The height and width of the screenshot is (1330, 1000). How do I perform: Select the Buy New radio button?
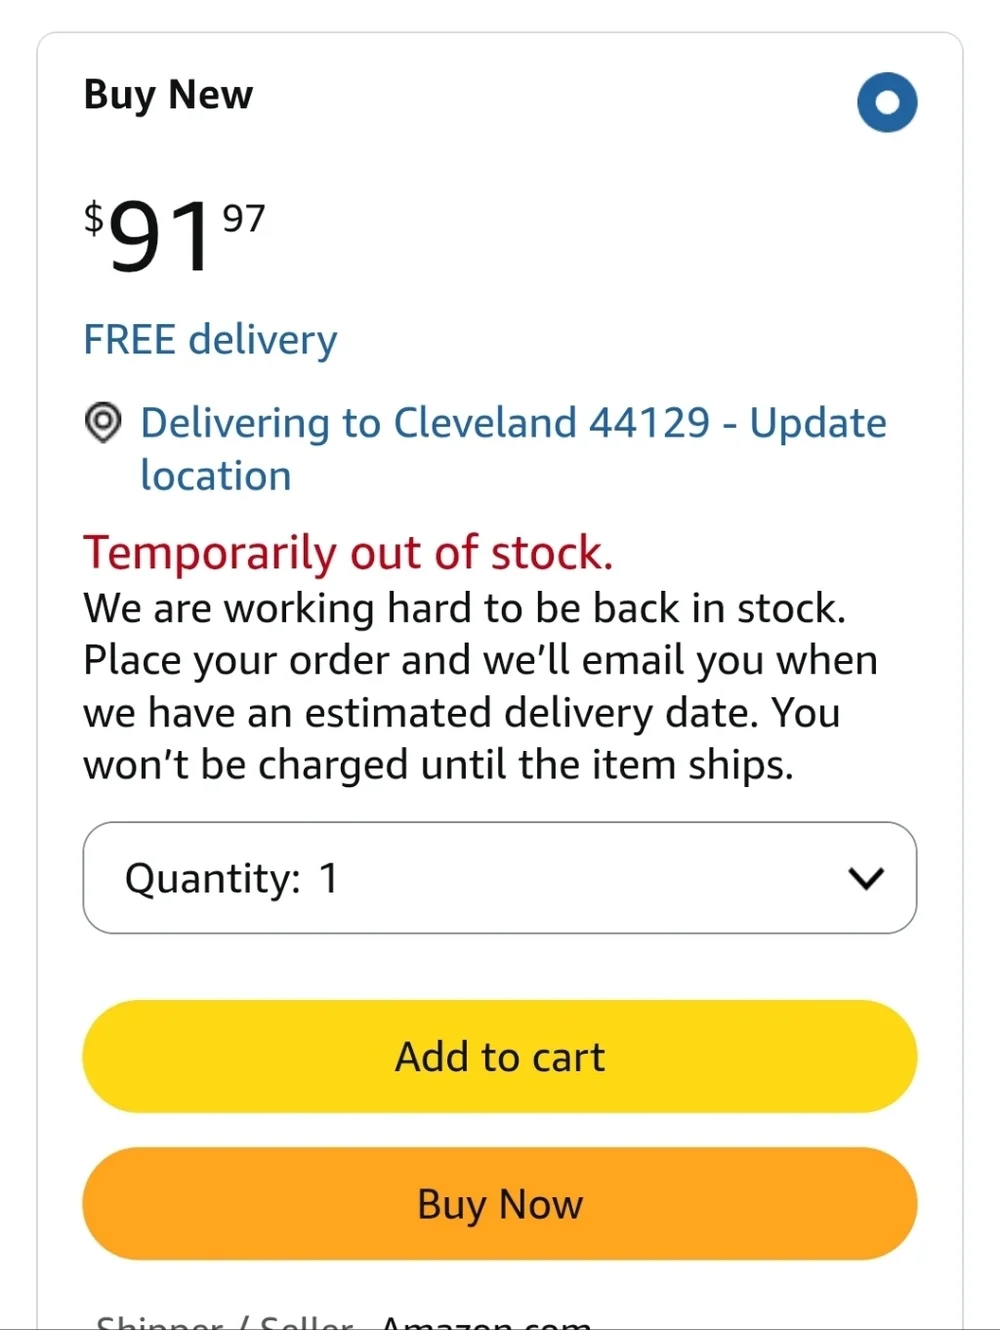click(x=887, y=102)
